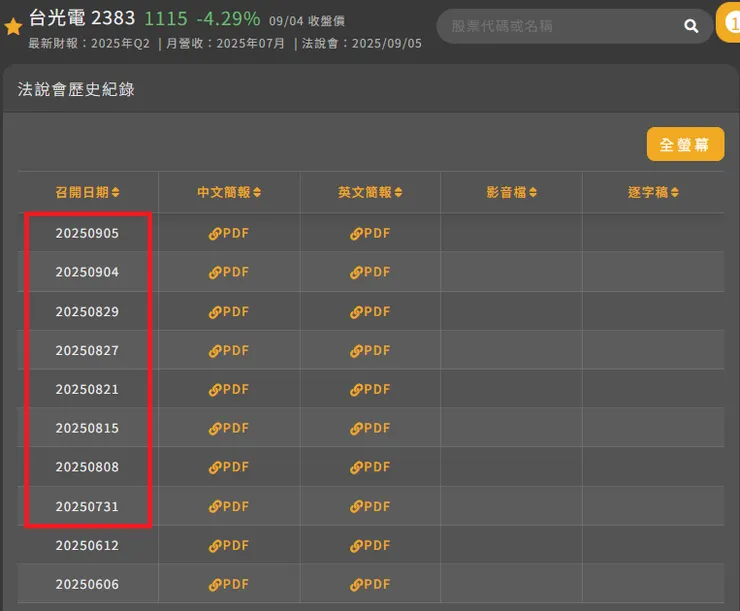Open the 英文簡報 PDF for 20250829
The image size is (740, 611).
point(370,311)
